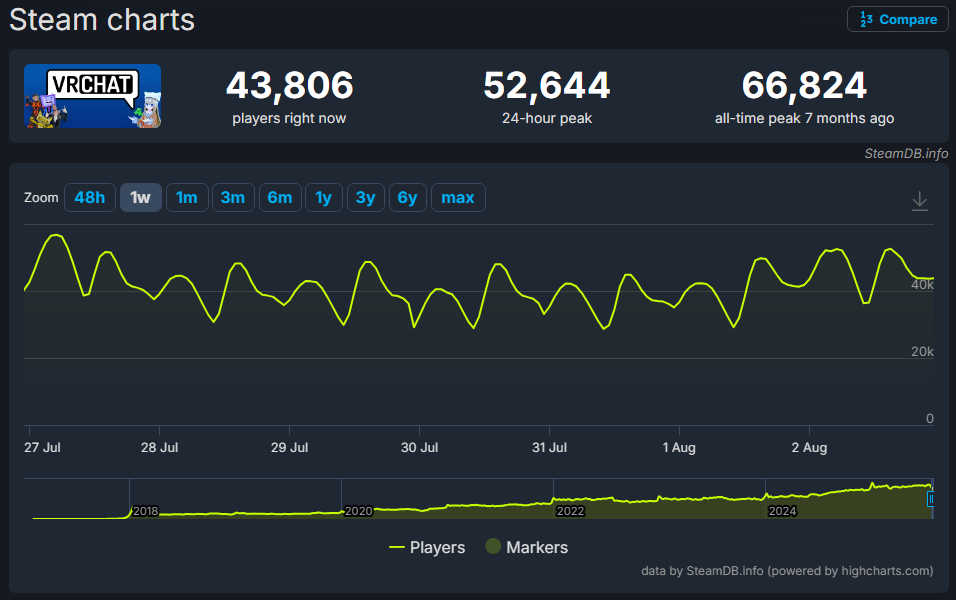Choose the 3m zoom option

tap(233, 197)
